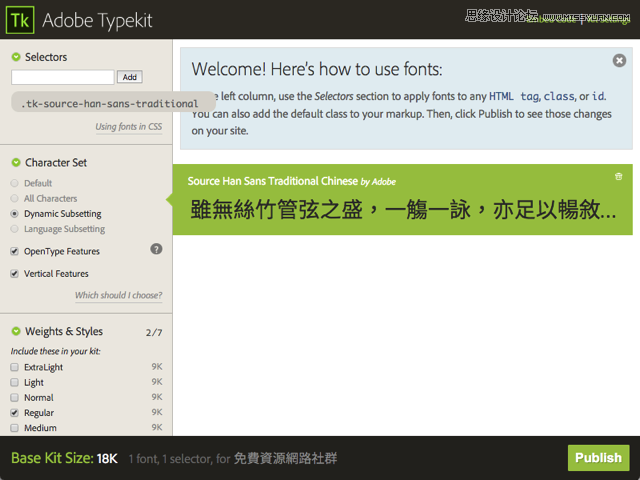This screenshot has height=480, width=640.
Task: Click the Chinese sample text preview
Action: pyautogui.click(x=403, y=209)
